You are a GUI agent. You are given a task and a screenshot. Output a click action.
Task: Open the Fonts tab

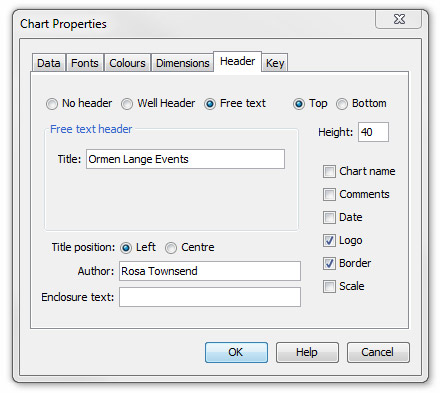click(85, 63)
